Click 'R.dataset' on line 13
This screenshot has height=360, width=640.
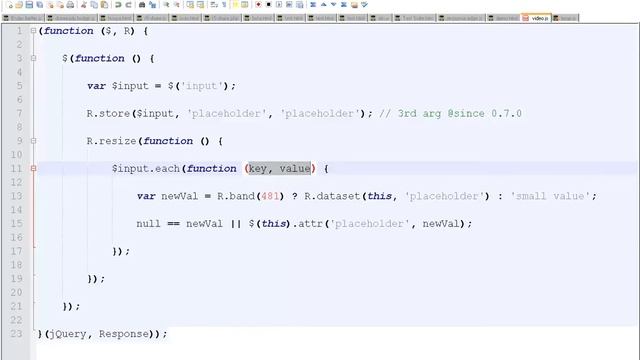(x=332, y=196)
